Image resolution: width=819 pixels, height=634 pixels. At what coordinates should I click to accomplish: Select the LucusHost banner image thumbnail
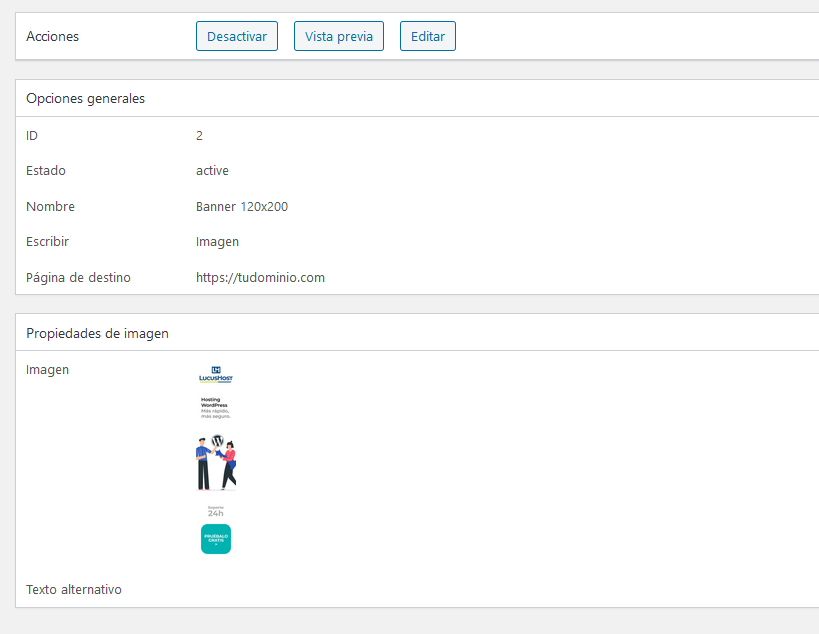(216, 460)
